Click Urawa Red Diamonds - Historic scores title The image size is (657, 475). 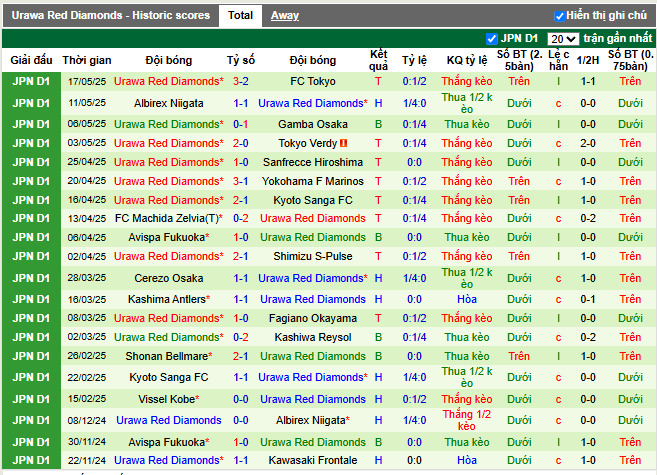(x=111, y=15)
